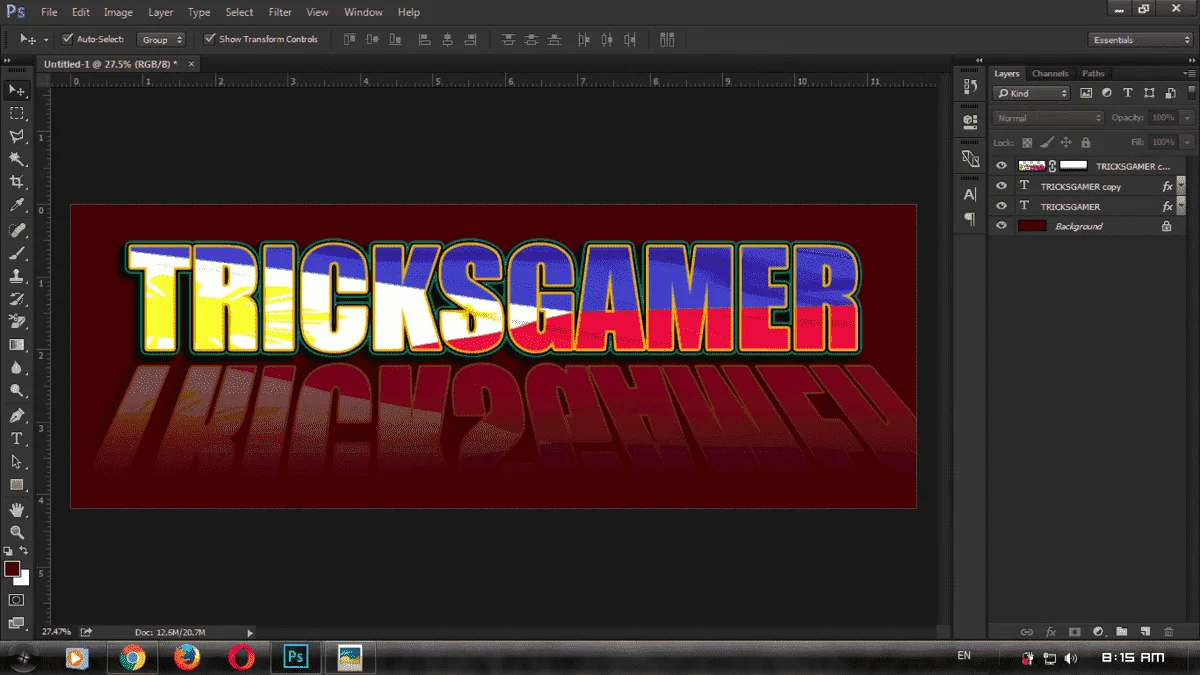Select the Dodge tool
This screenshot has width=1200, height=675.
[x=17, y=391]
